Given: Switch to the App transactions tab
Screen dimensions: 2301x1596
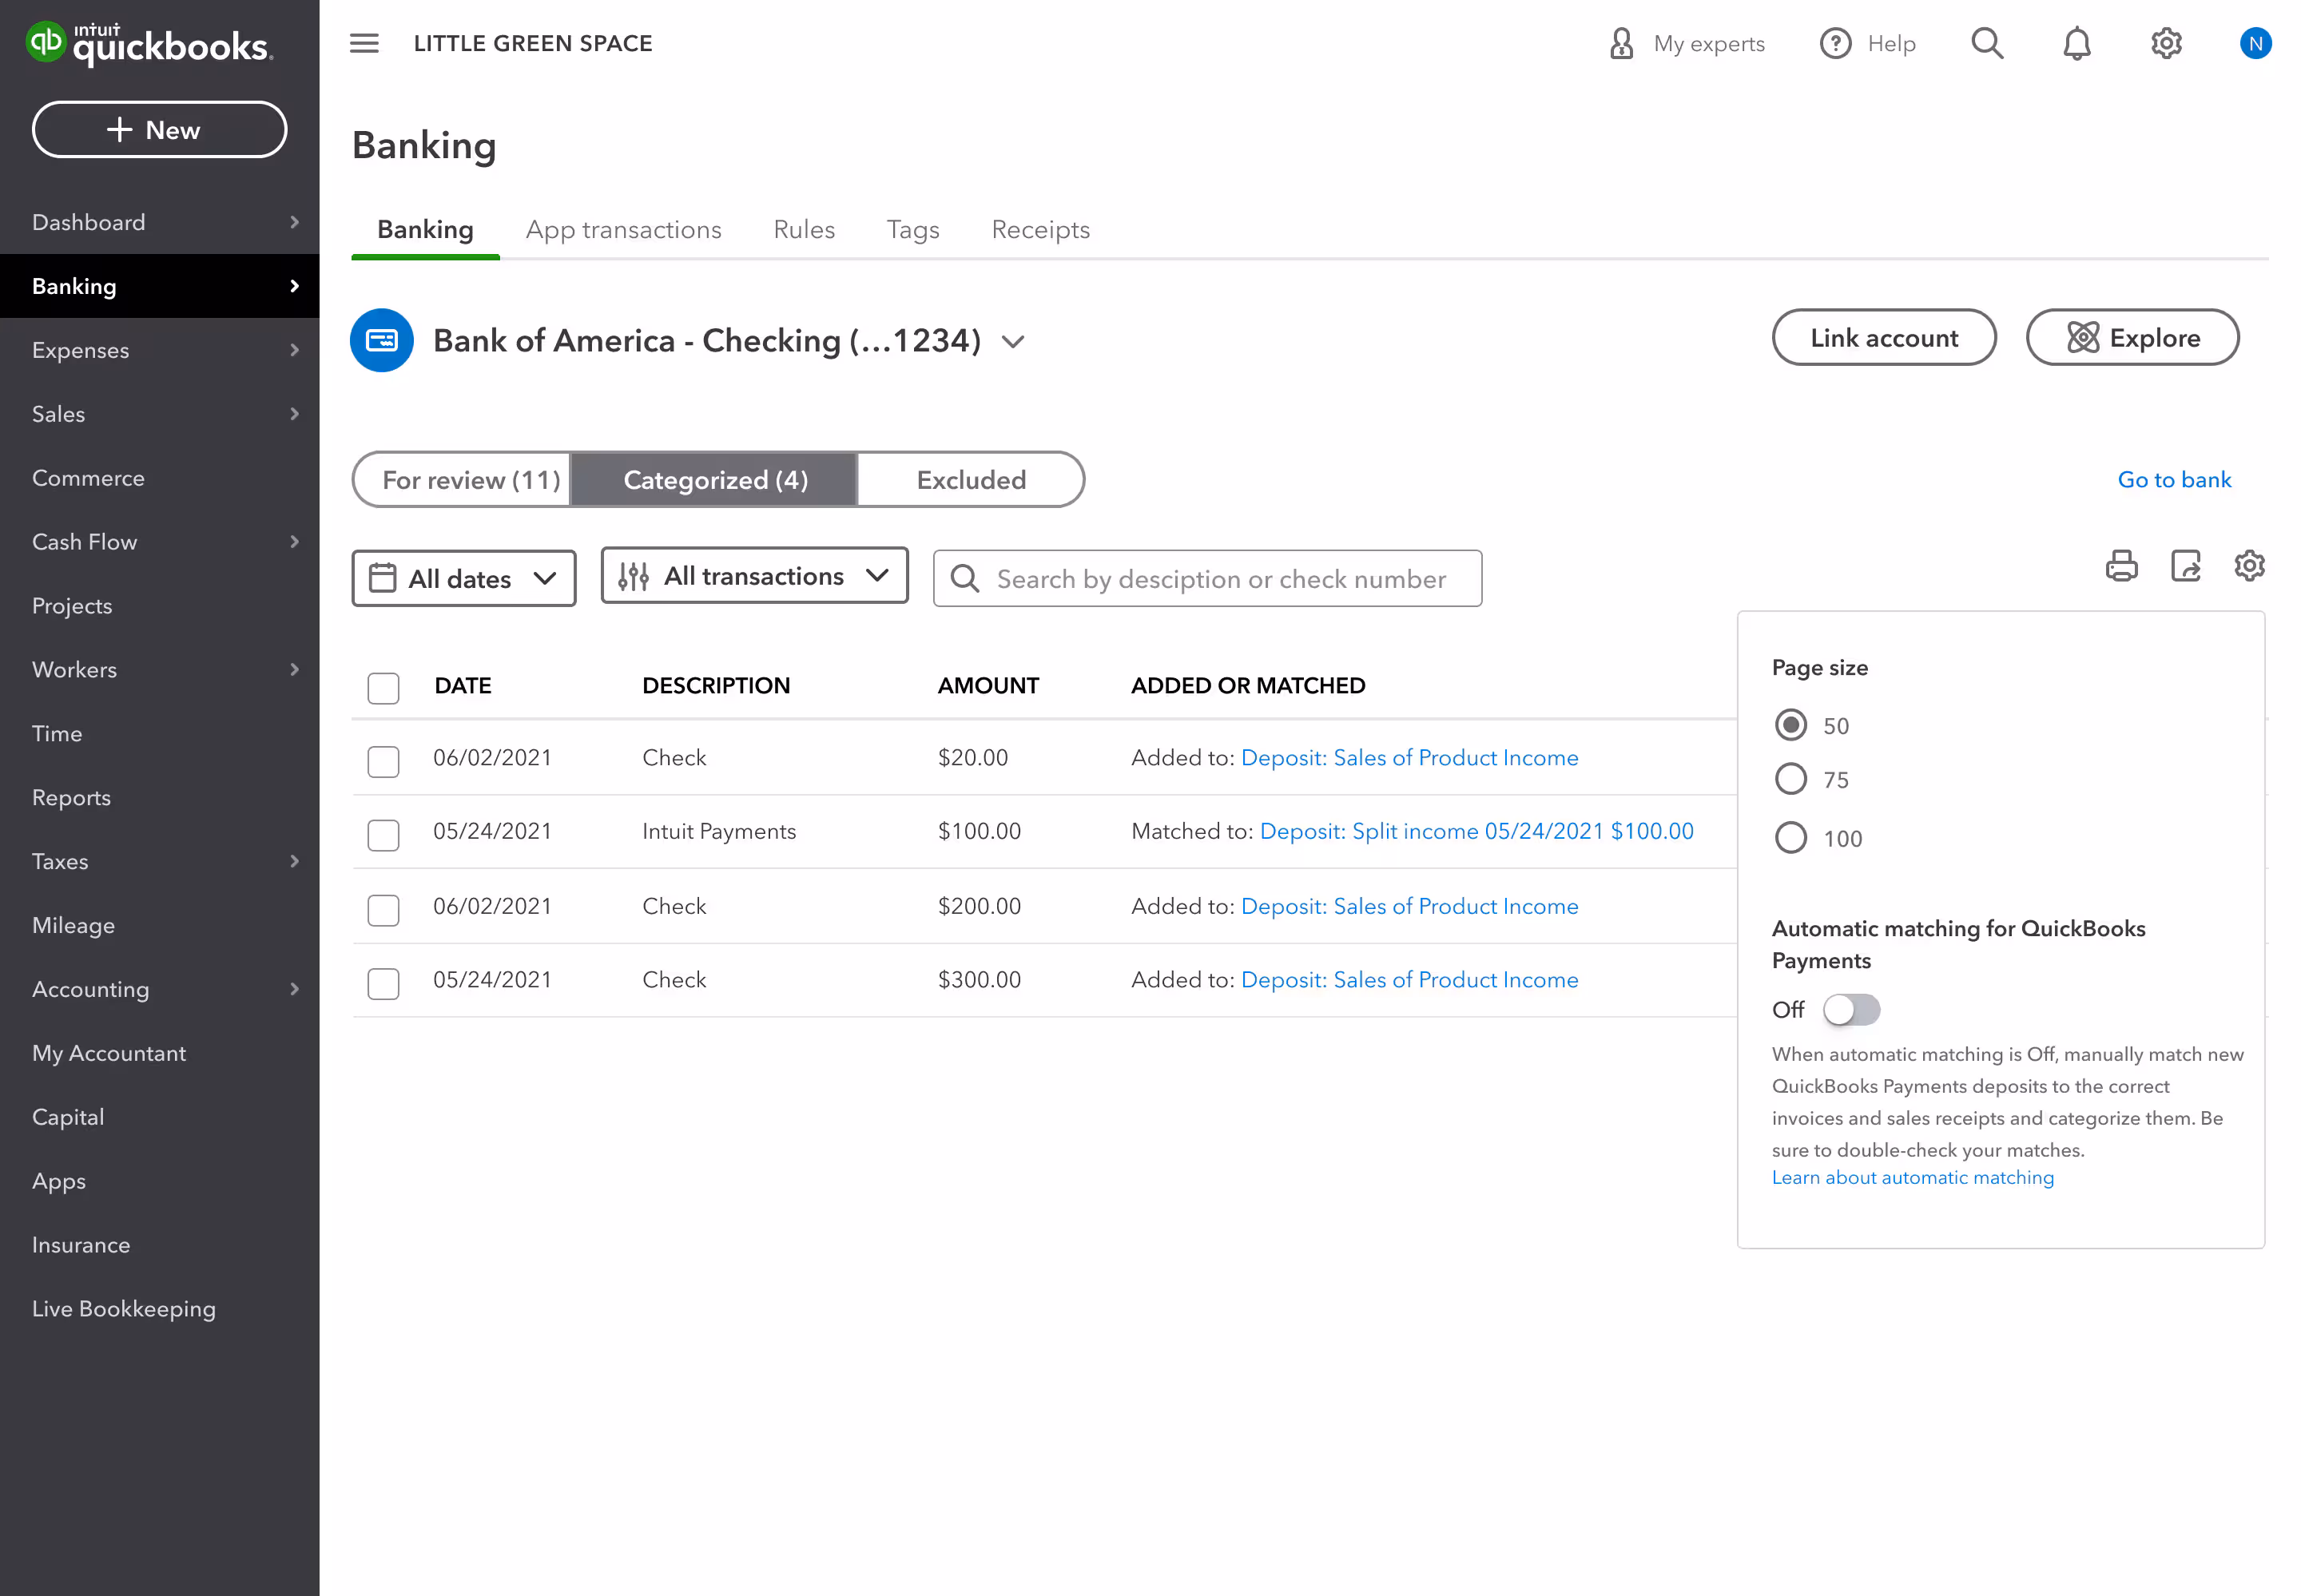Looking at the screenshot, I should coord(623,230).
